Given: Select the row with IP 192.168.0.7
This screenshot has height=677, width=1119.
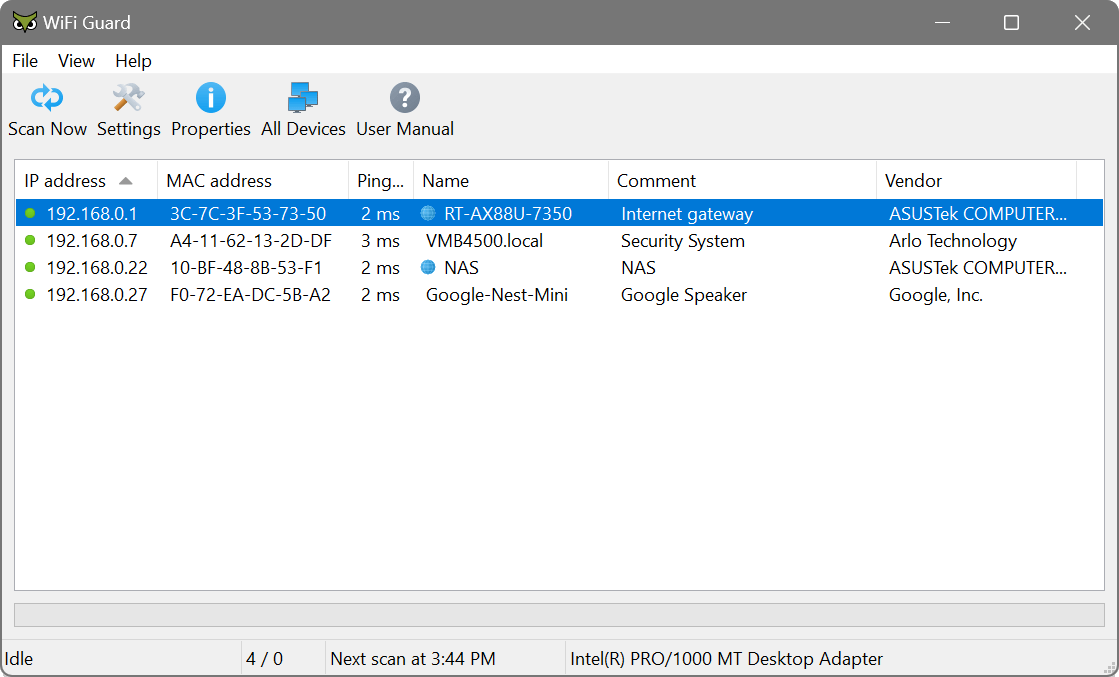Looking at the screenshot, I should (560, 240).
